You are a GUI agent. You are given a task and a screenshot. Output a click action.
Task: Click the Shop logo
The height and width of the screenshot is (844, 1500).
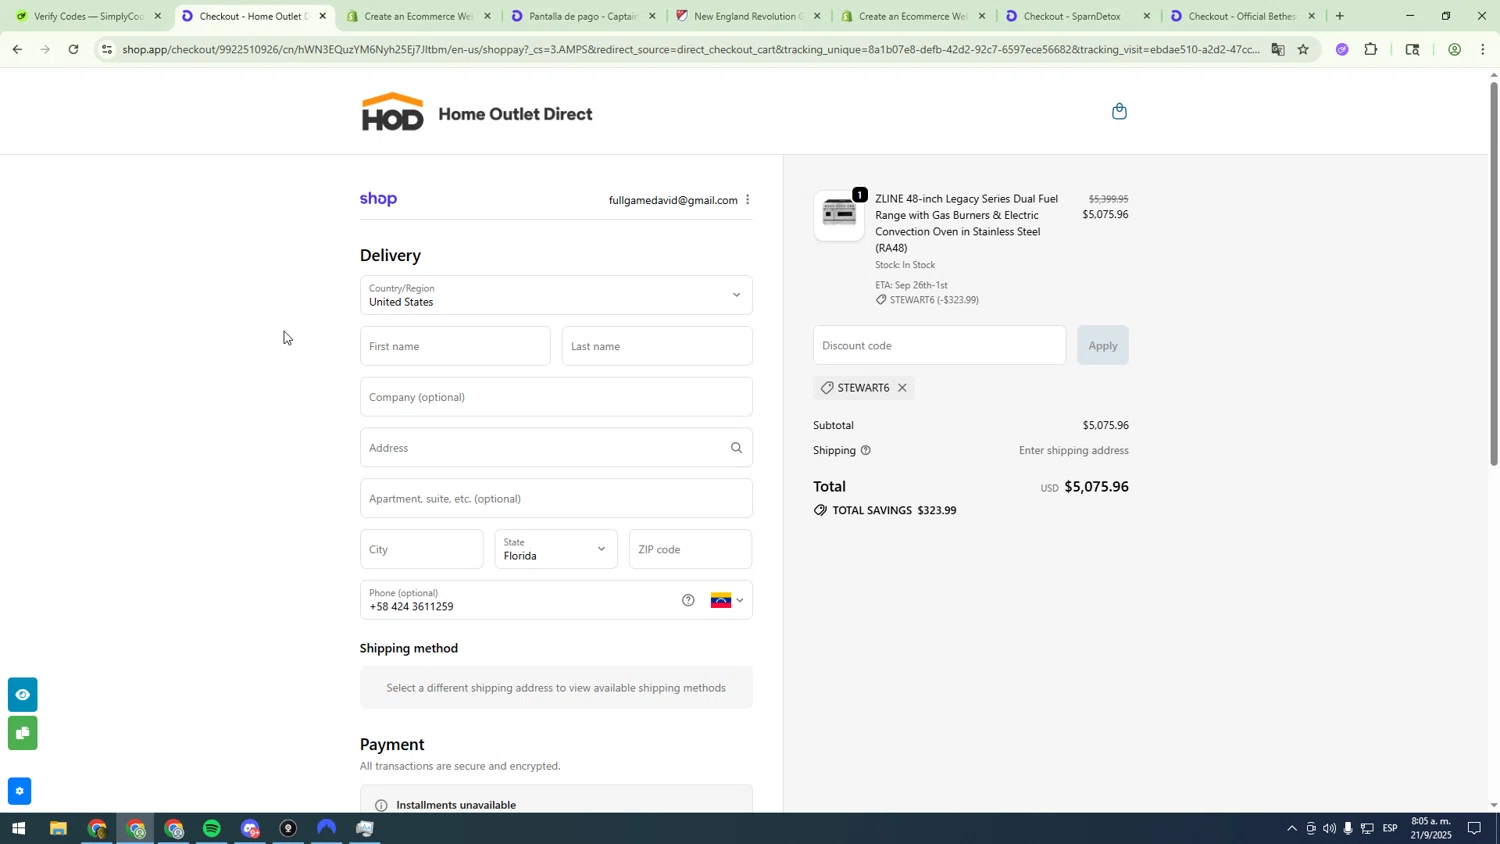378,199
